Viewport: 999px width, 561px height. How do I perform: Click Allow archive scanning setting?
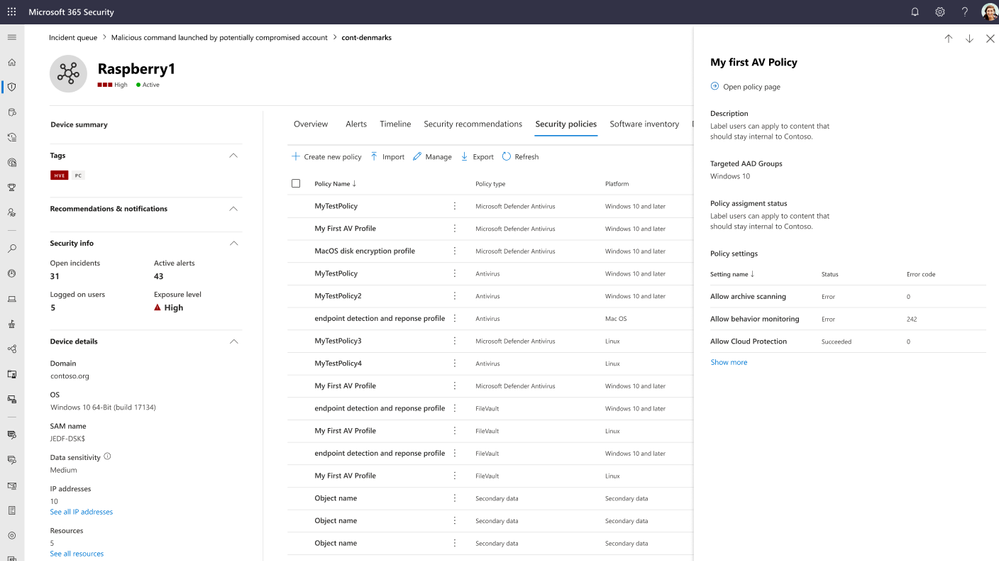(x=748, y=297)
